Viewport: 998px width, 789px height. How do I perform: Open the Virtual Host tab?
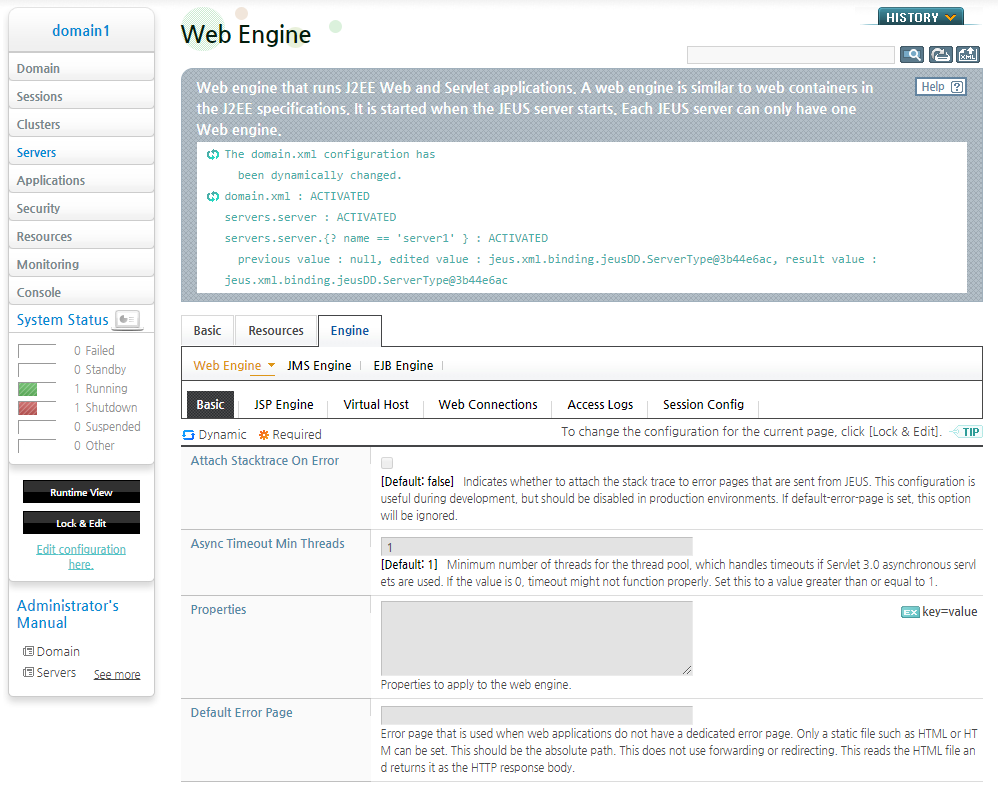point(376,405)
